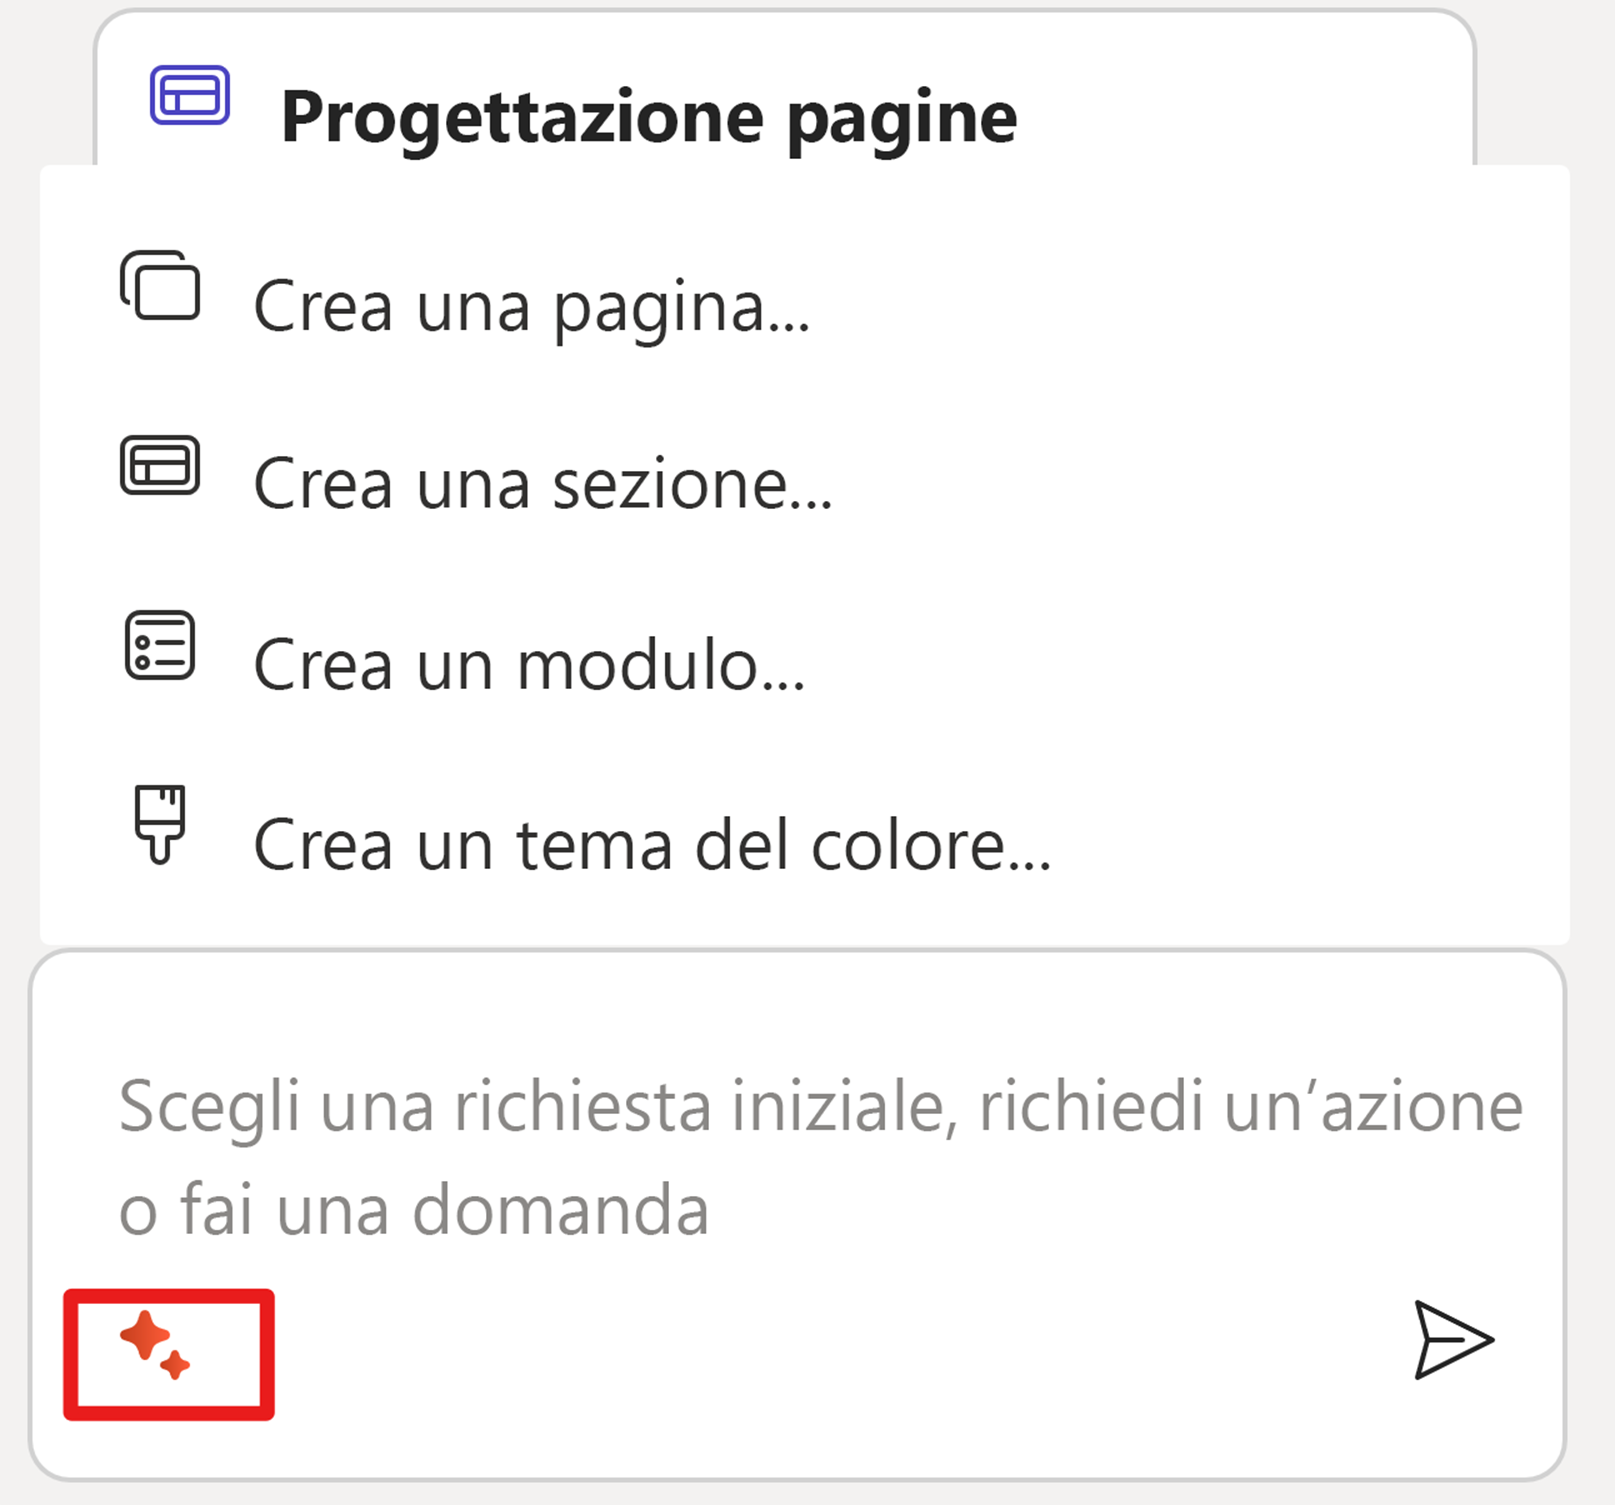Click the section layout icon beside Crea una sezione
1615x1505 pixels.
coord(160,465)
